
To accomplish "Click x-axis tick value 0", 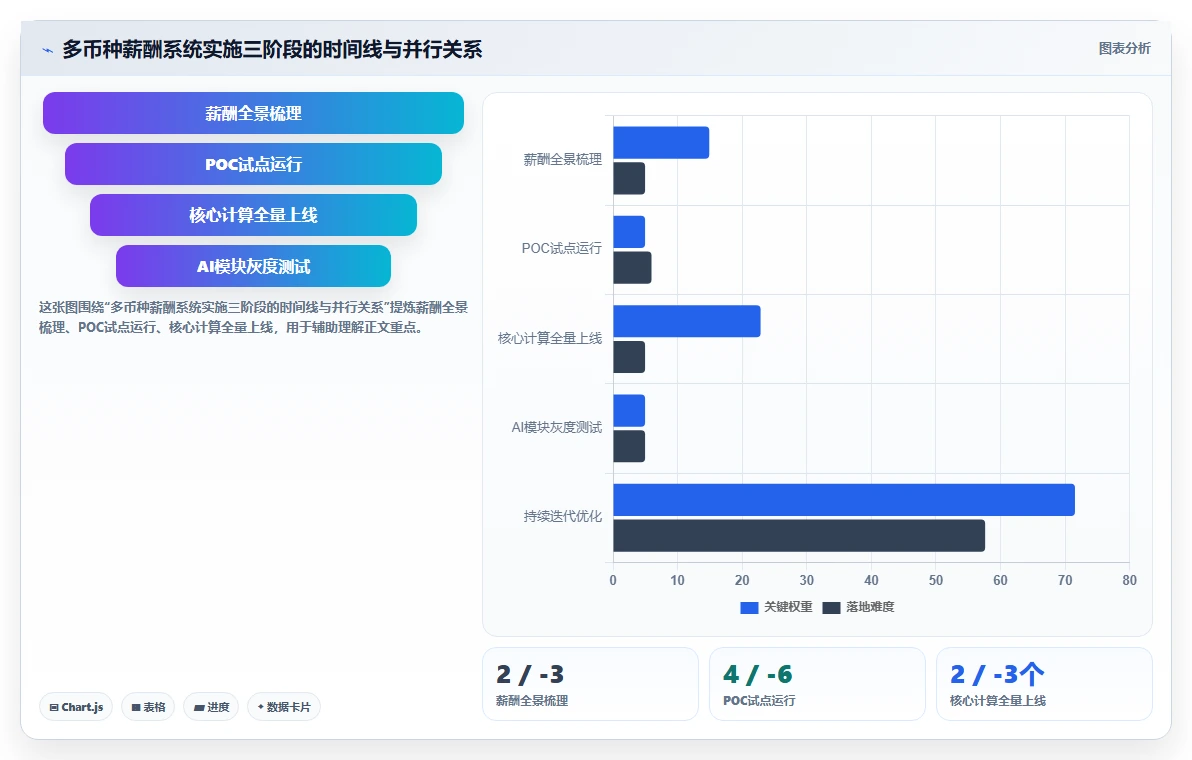I will click(x=613, y=581).
